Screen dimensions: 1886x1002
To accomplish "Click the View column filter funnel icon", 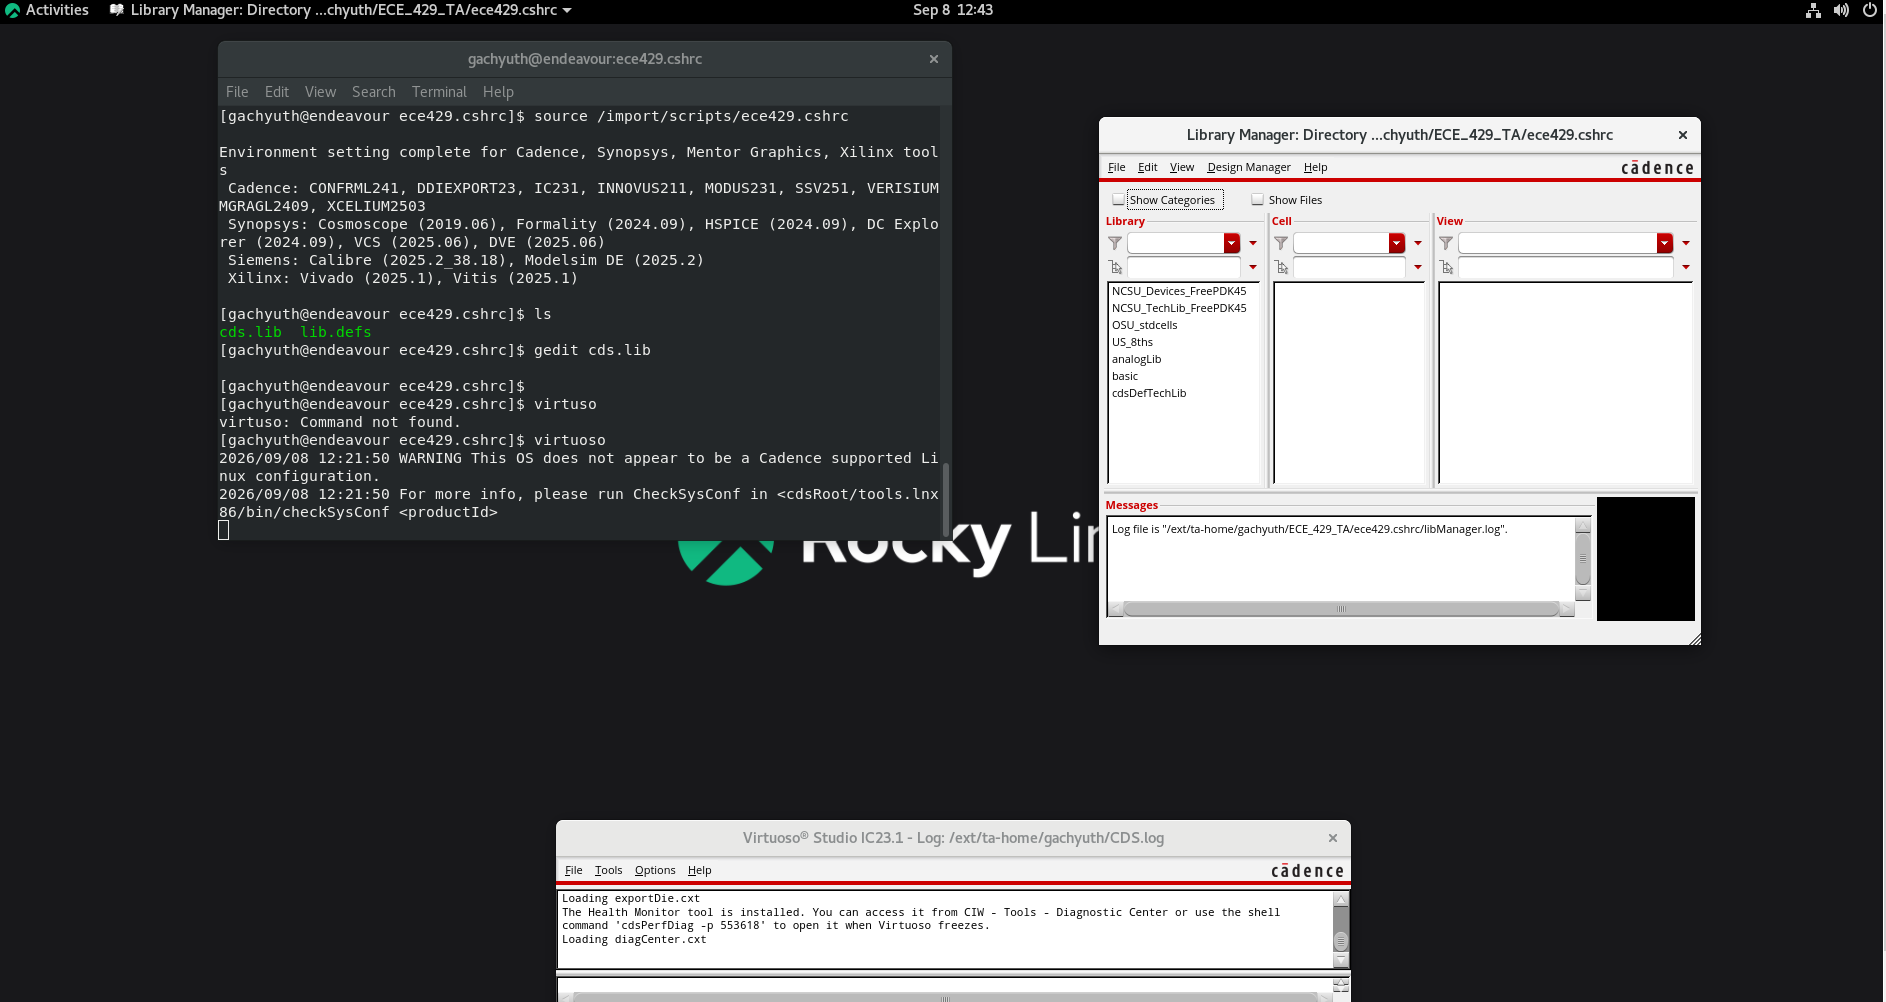I will pyautogui.click(x=1446, y=243).
